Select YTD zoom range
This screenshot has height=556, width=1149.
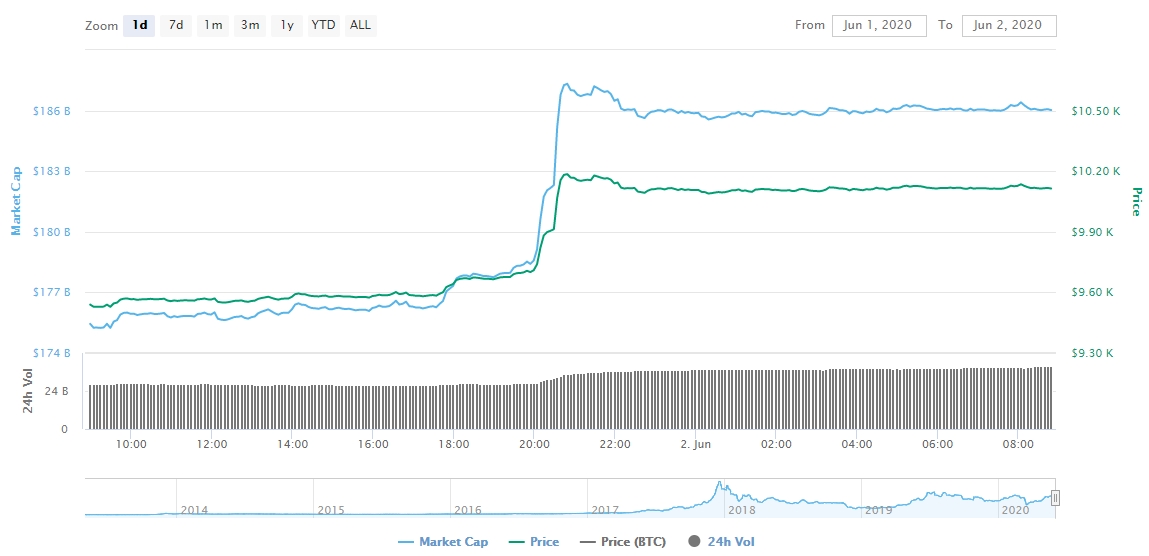click(323, 26)
